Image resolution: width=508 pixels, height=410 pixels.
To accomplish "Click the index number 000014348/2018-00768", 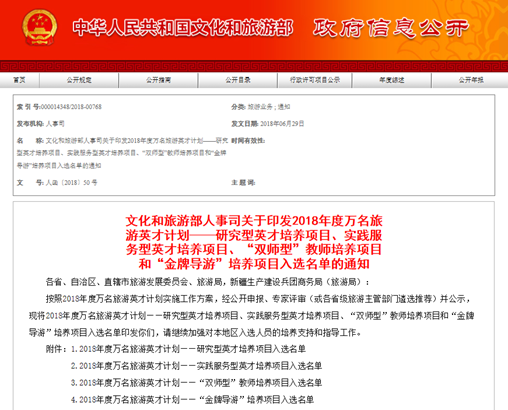I will pyautogui.click(x=71, y=107).
